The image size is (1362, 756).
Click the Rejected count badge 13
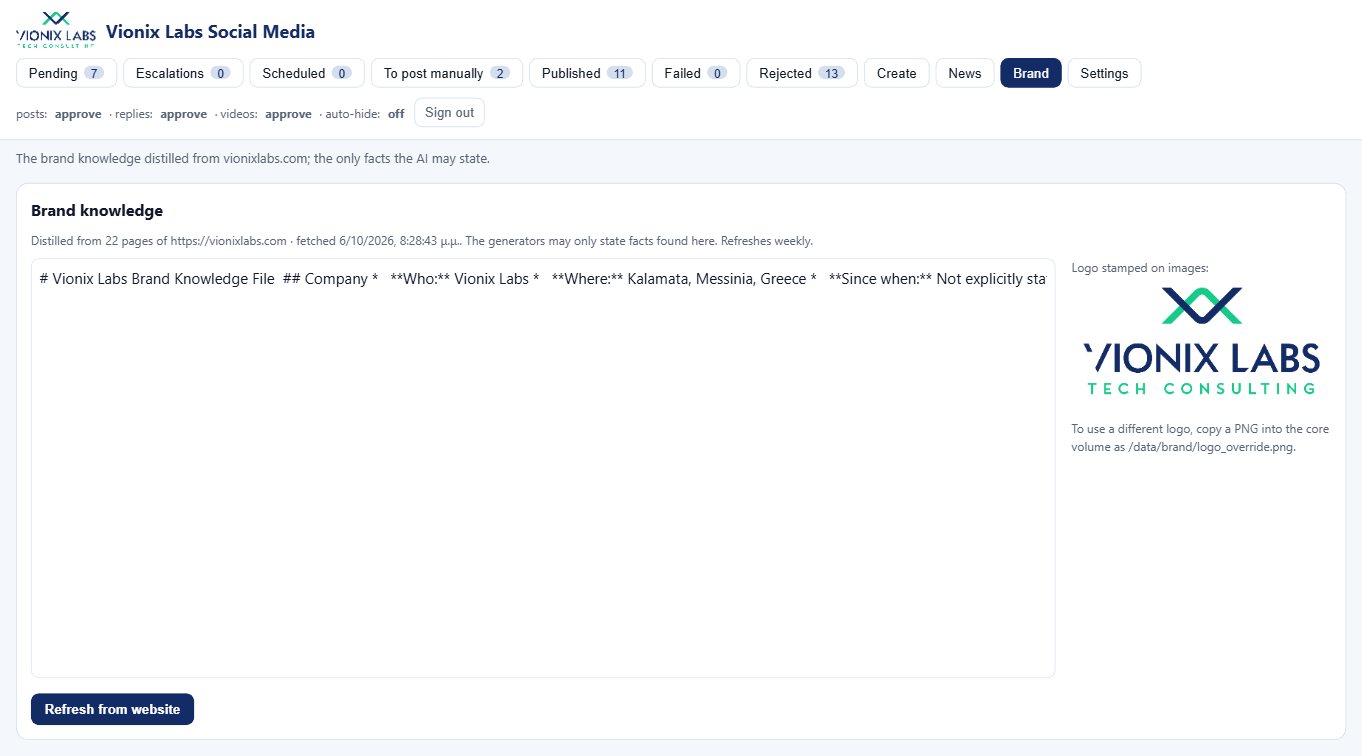click(831, 73)
